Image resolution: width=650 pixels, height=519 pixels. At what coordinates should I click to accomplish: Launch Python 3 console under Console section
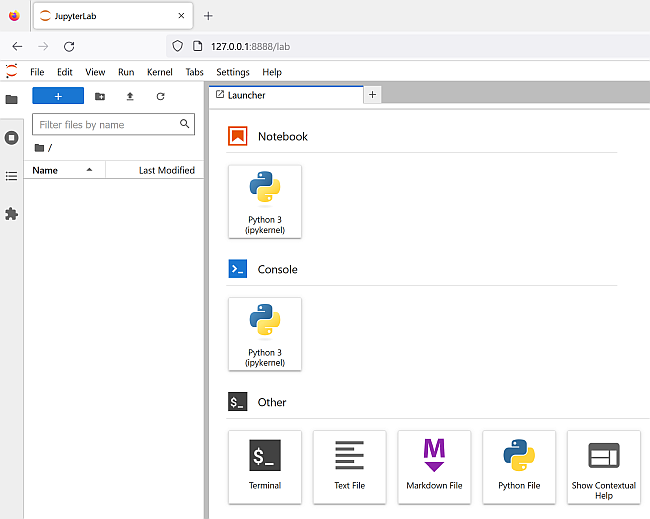click(265, 334)
